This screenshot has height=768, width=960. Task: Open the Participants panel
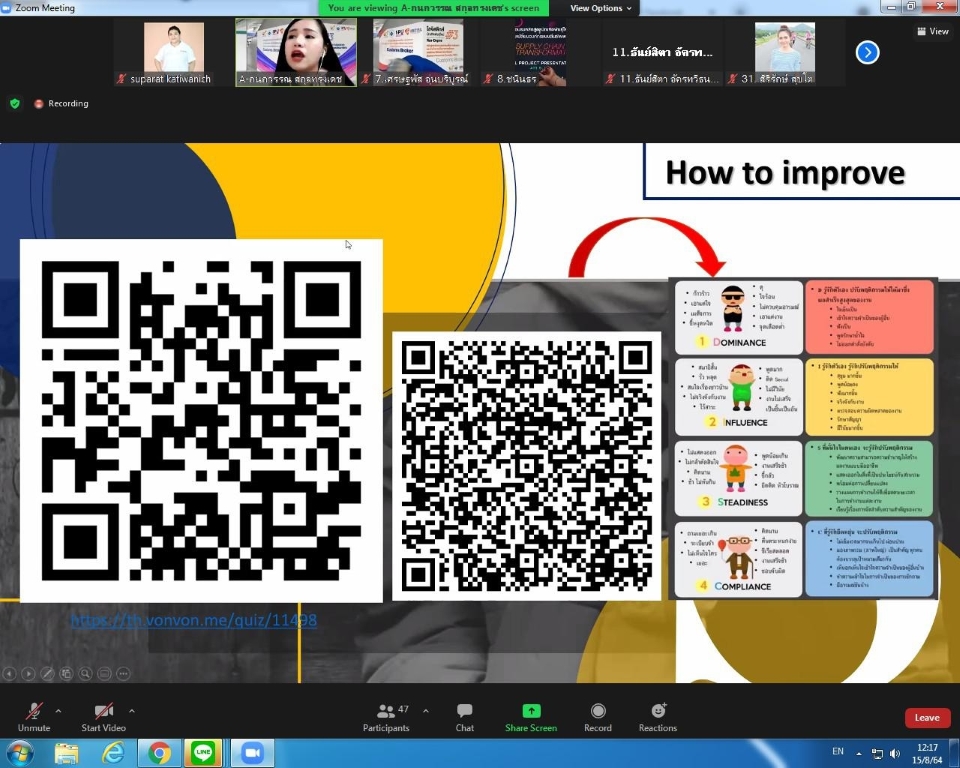tap(386, 717)
